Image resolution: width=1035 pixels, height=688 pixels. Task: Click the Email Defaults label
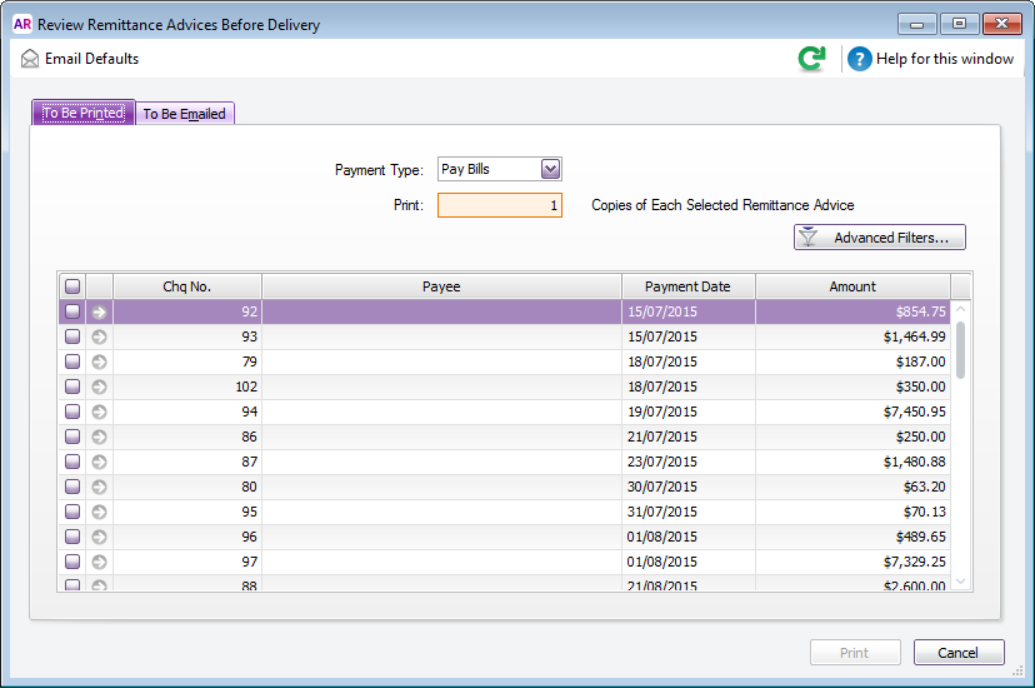(x=92, y=59)
